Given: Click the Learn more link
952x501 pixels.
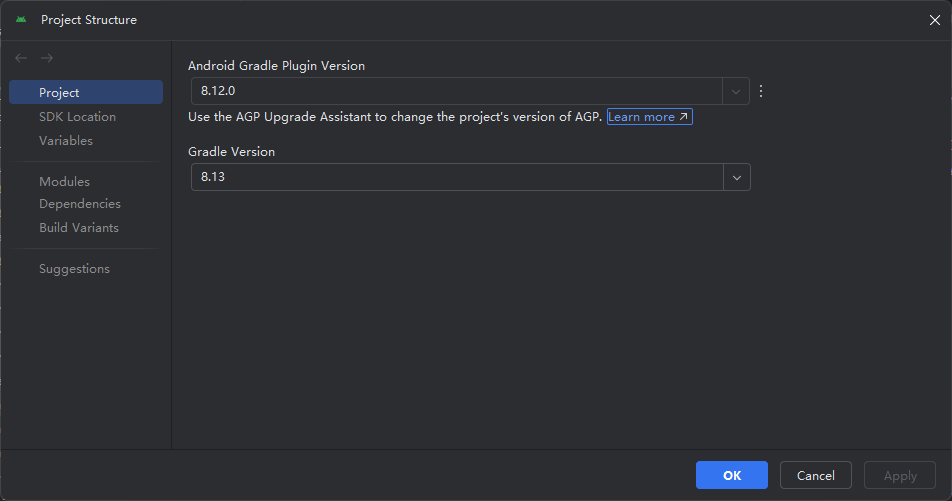Looking at the screenshot, I should [649, 117].
